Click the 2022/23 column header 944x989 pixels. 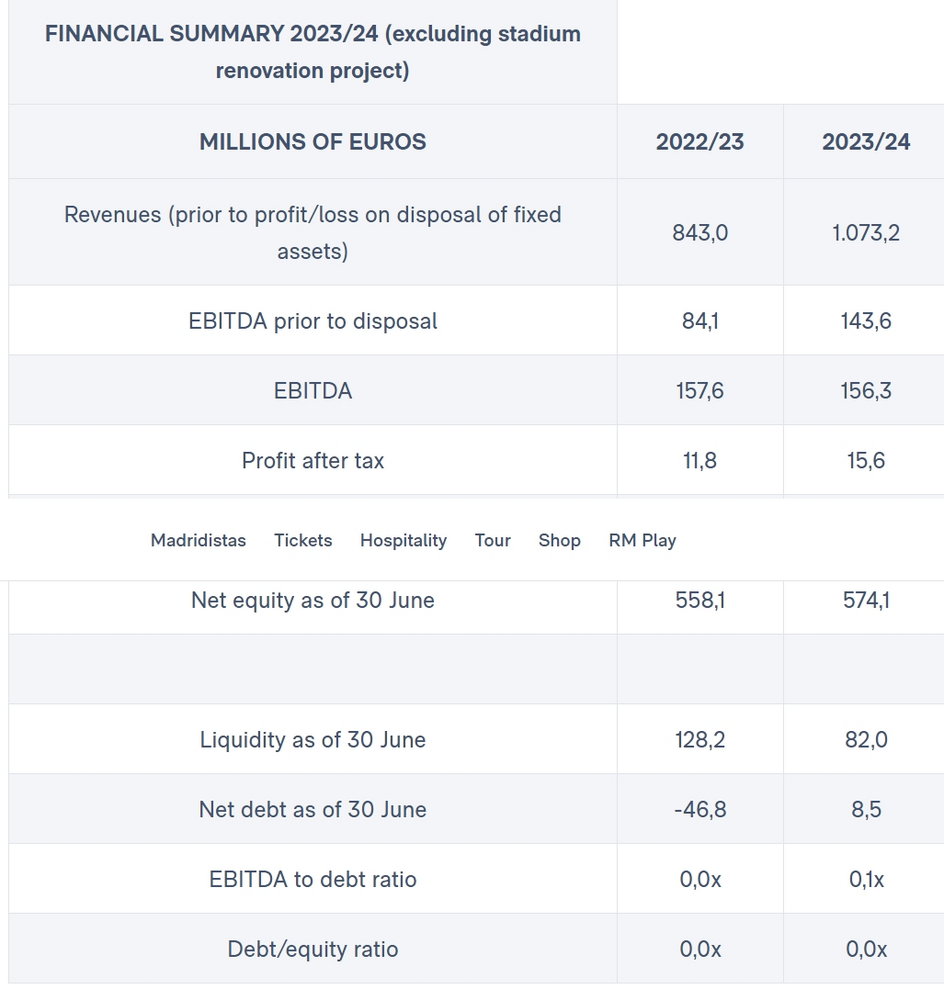pos(700,142)
